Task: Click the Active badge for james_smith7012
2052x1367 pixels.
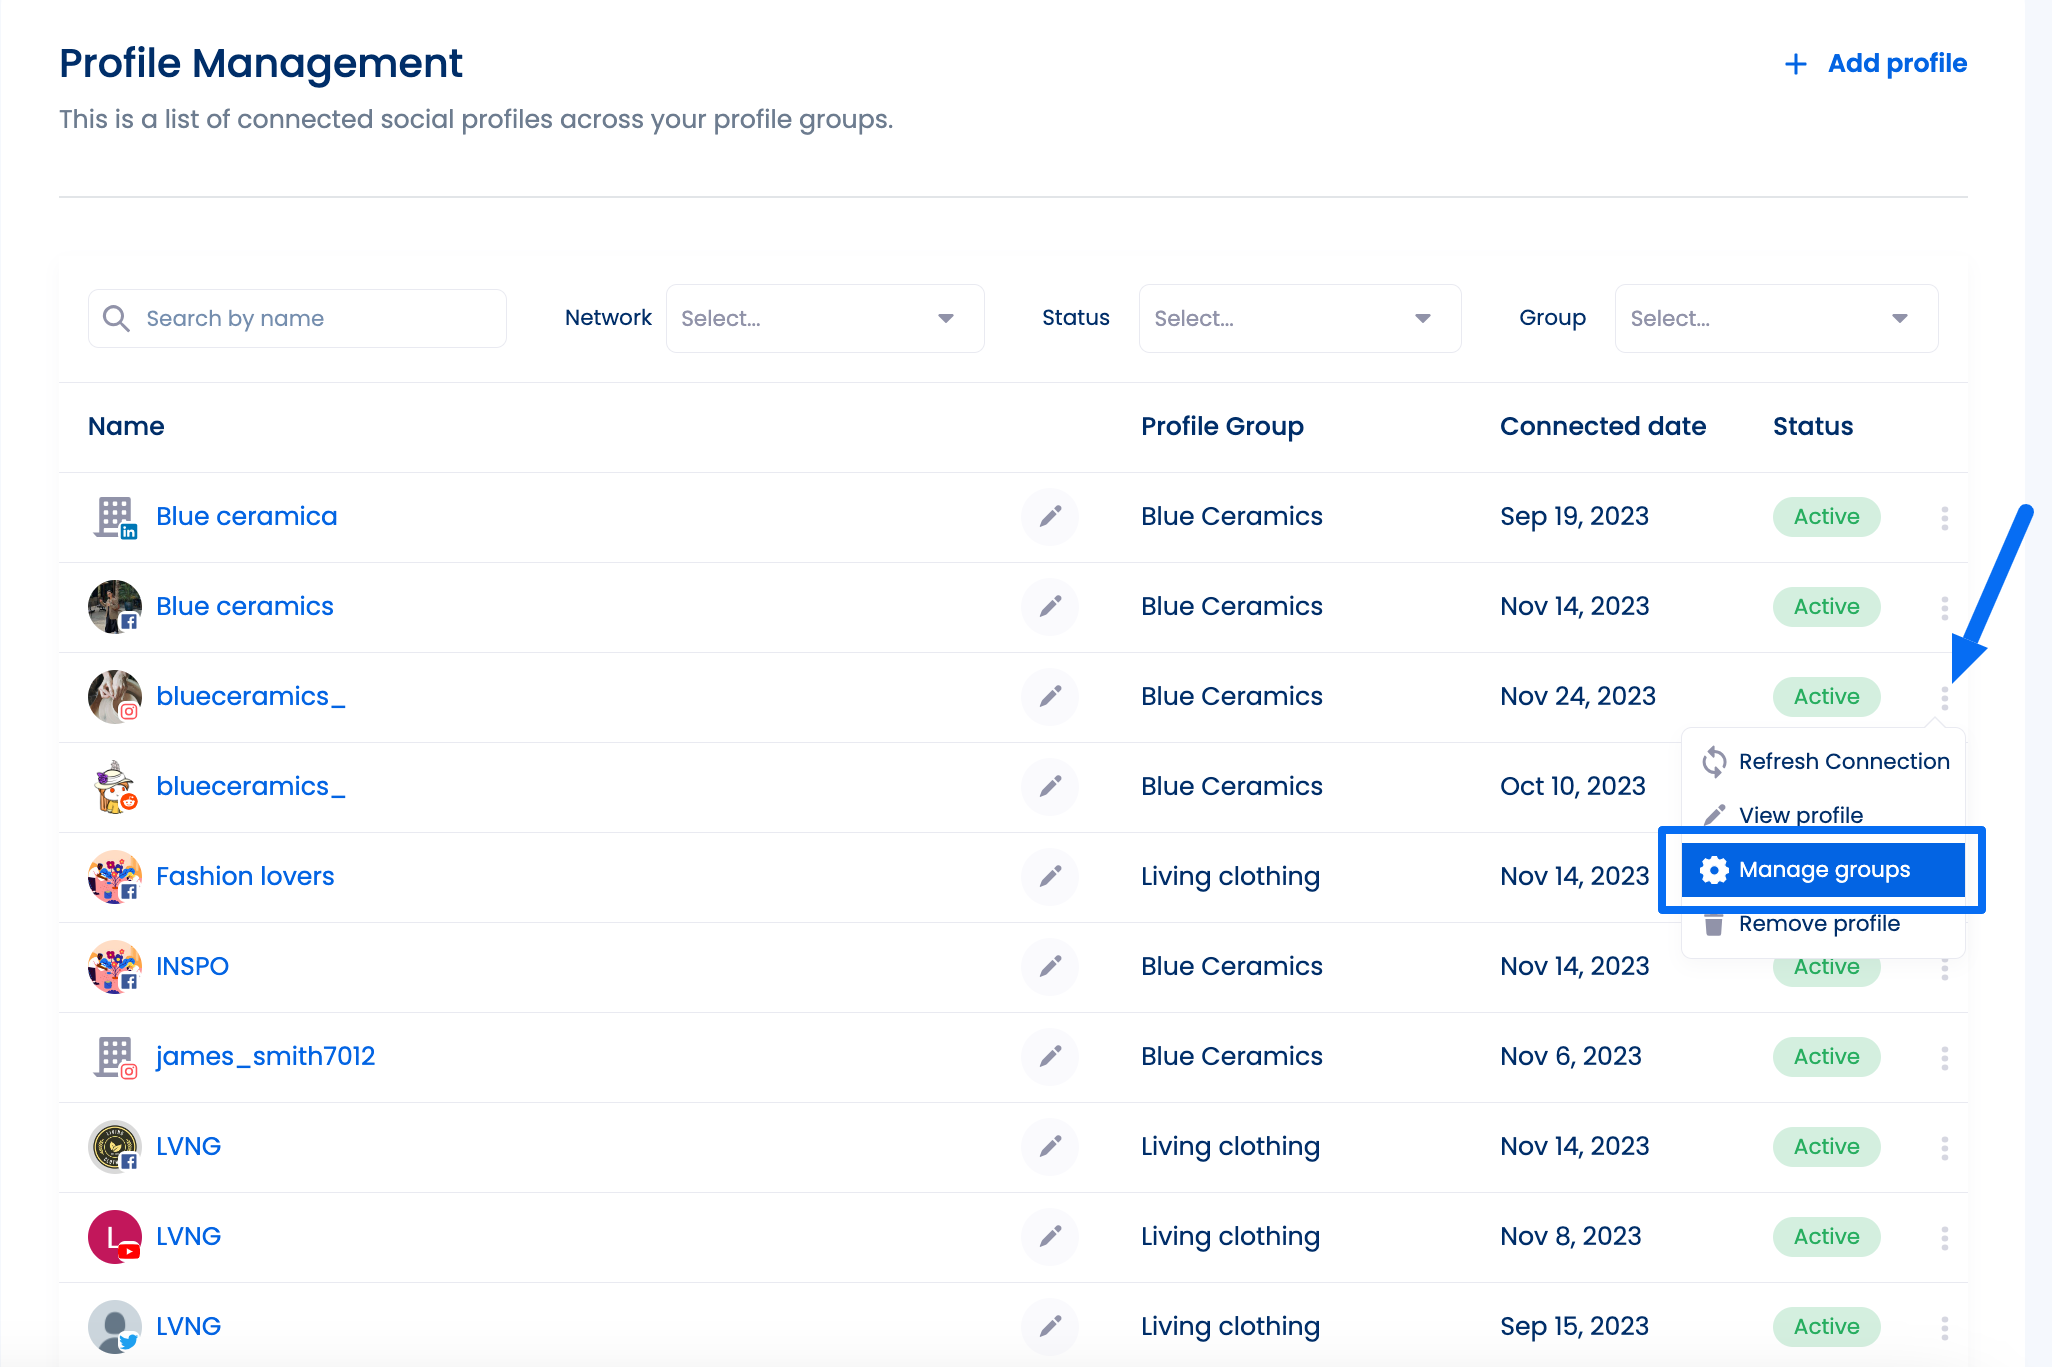Action: pos(1826,1056)
